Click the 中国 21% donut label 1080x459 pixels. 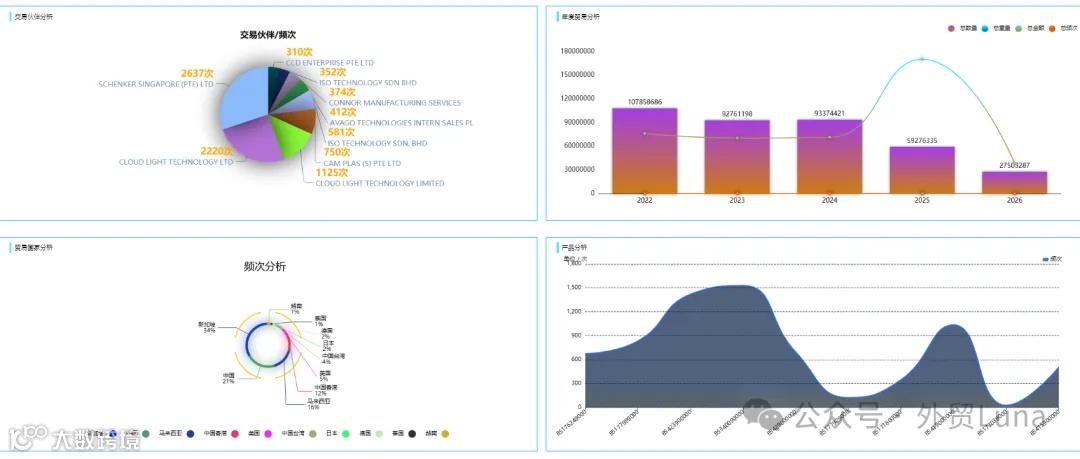229,378
